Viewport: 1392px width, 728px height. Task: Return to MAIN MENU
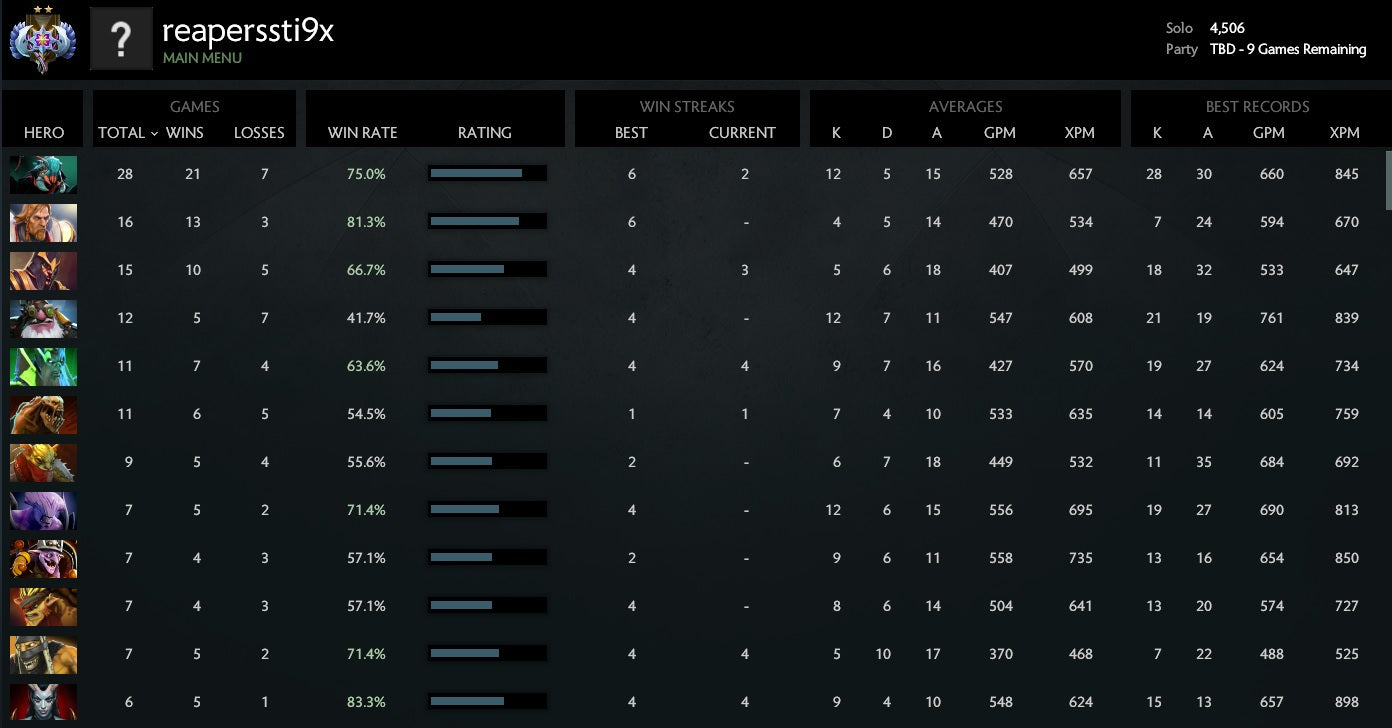(x=202, y=58)
